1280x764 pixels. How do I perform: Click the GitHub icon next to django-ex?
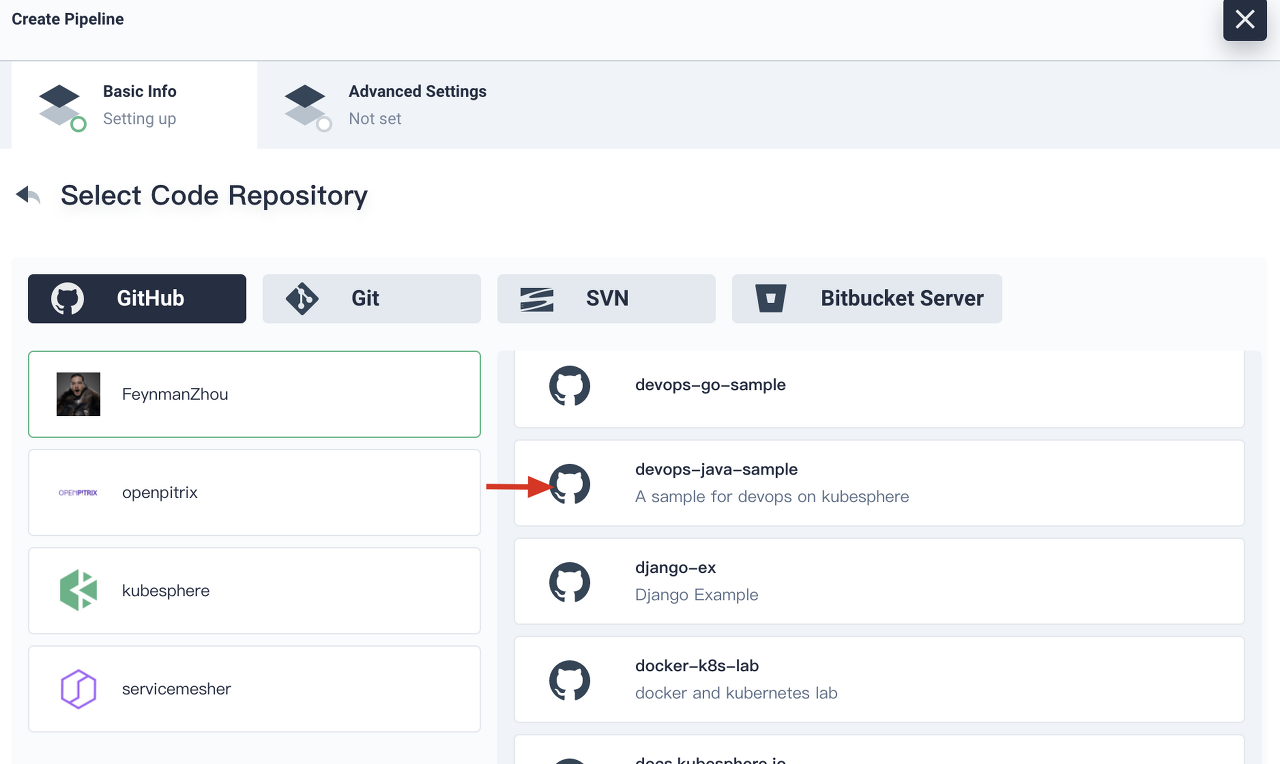point(570,581)
